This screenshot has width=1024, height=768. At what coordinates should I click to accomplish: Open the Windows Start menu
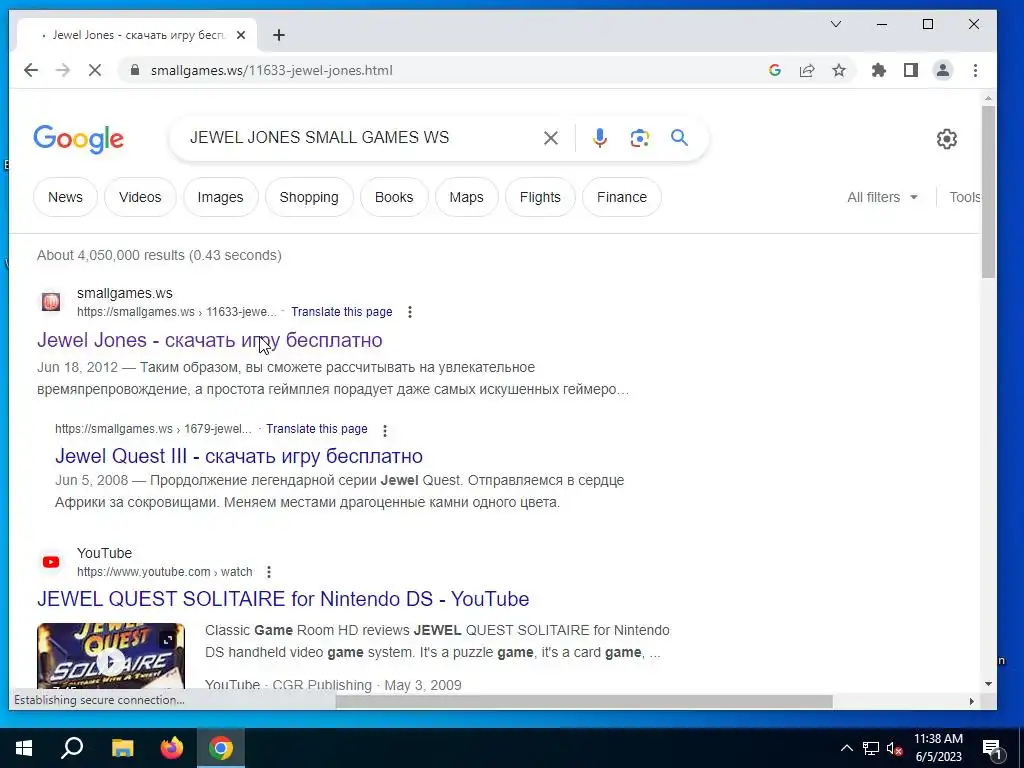tap(24, 748)
